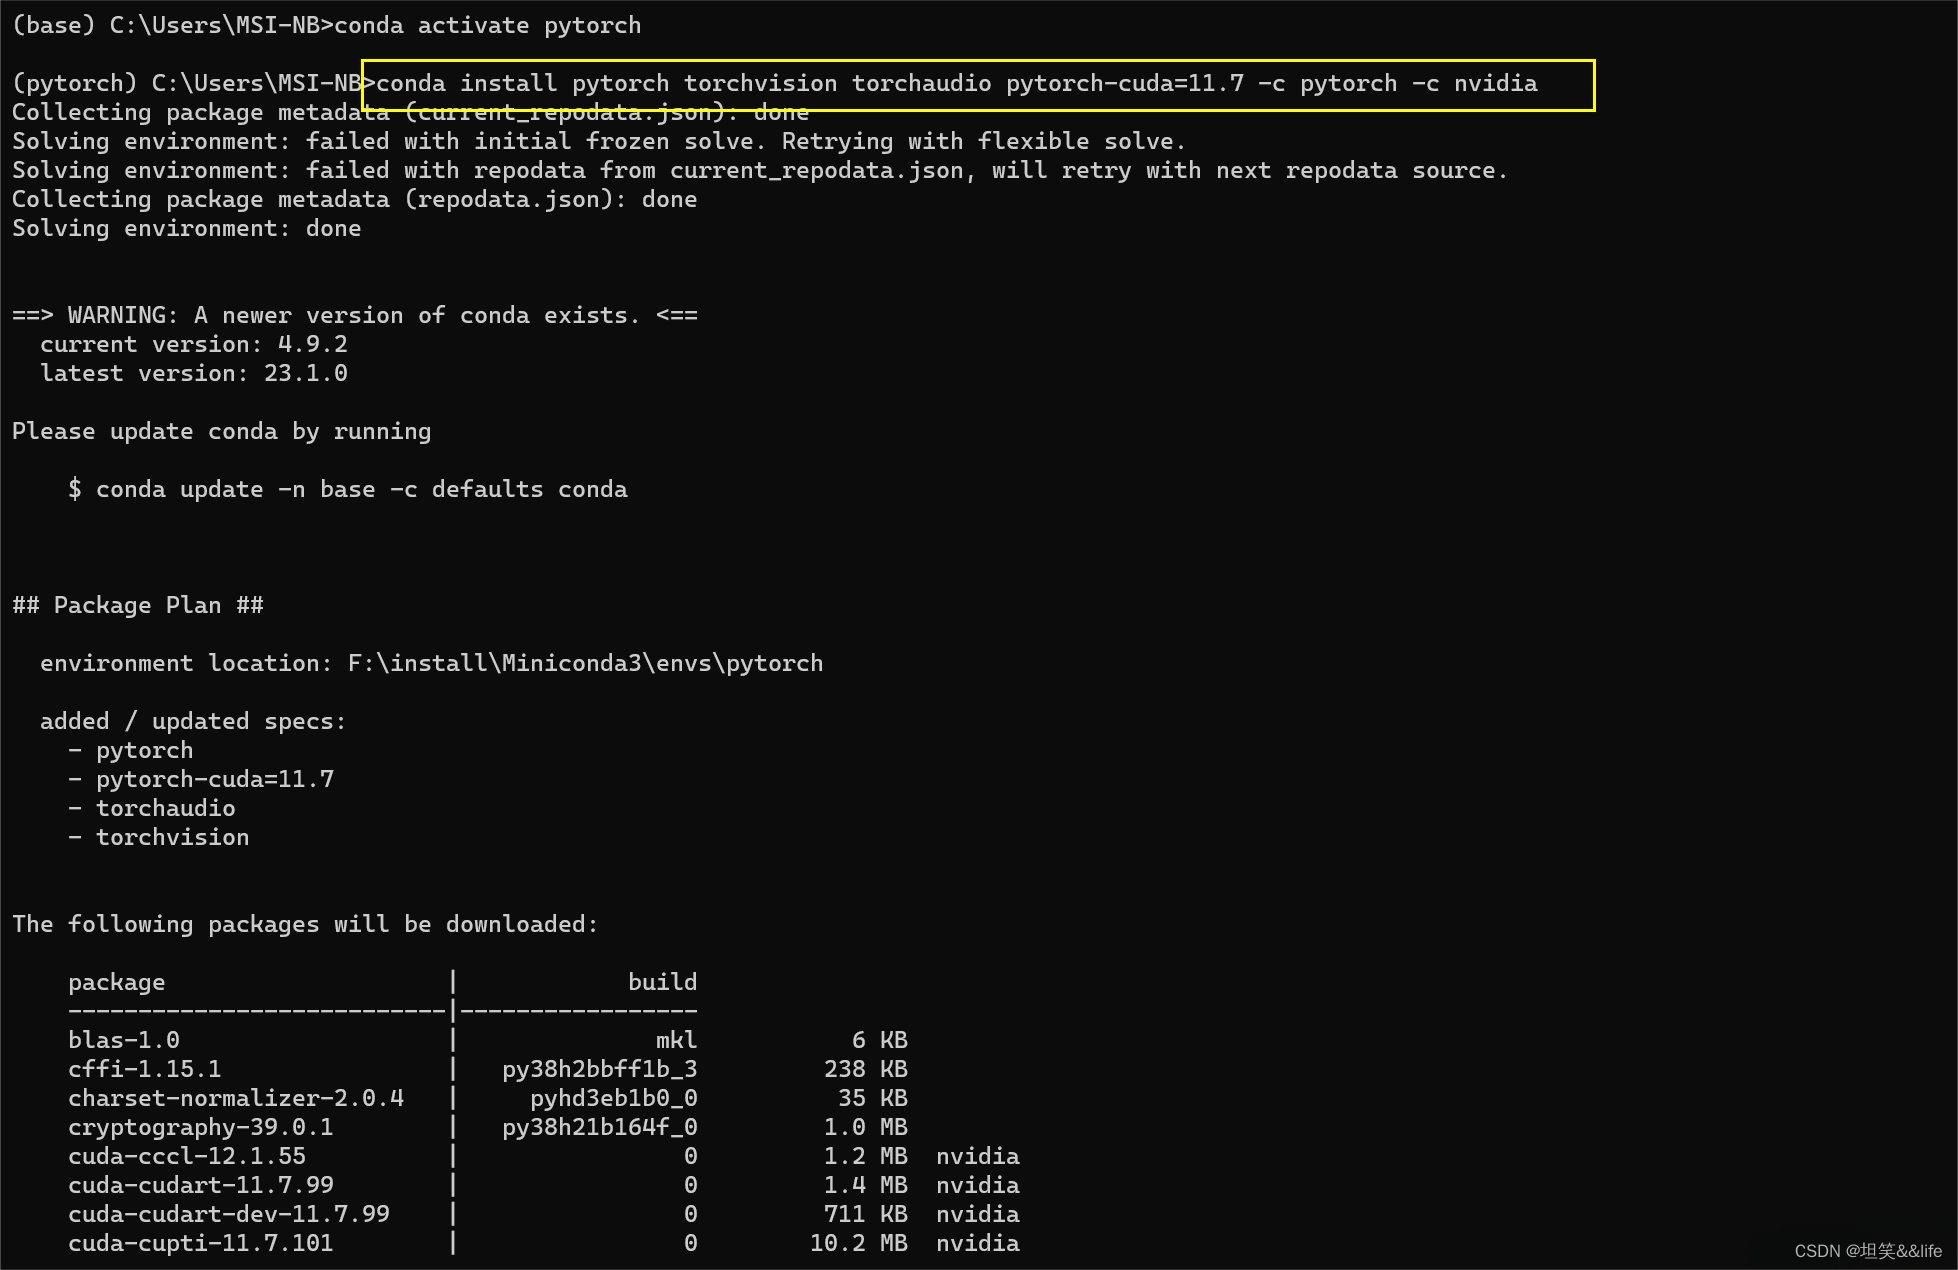Screen dimensions: 1958x1270
Task: Click the '711 KB' size value
Action: pos(866,1214)
